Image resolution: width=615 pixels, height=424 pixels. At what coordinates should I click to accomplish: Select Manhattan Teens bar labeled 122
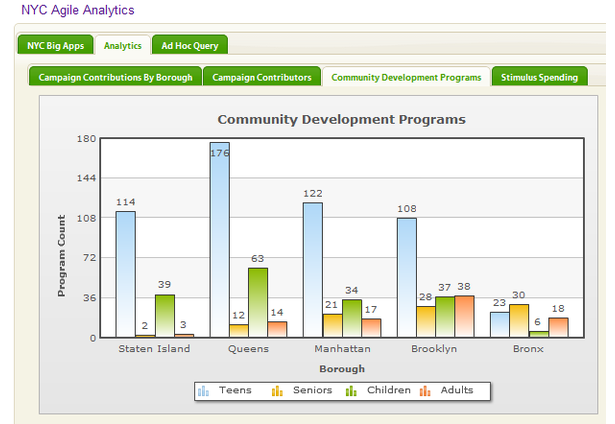(313, 270)
